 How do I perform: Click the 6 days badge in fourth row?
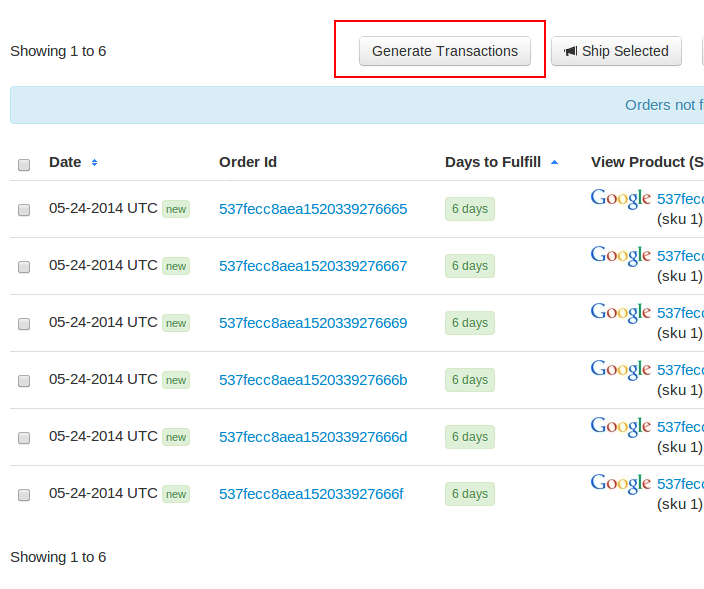469,380
